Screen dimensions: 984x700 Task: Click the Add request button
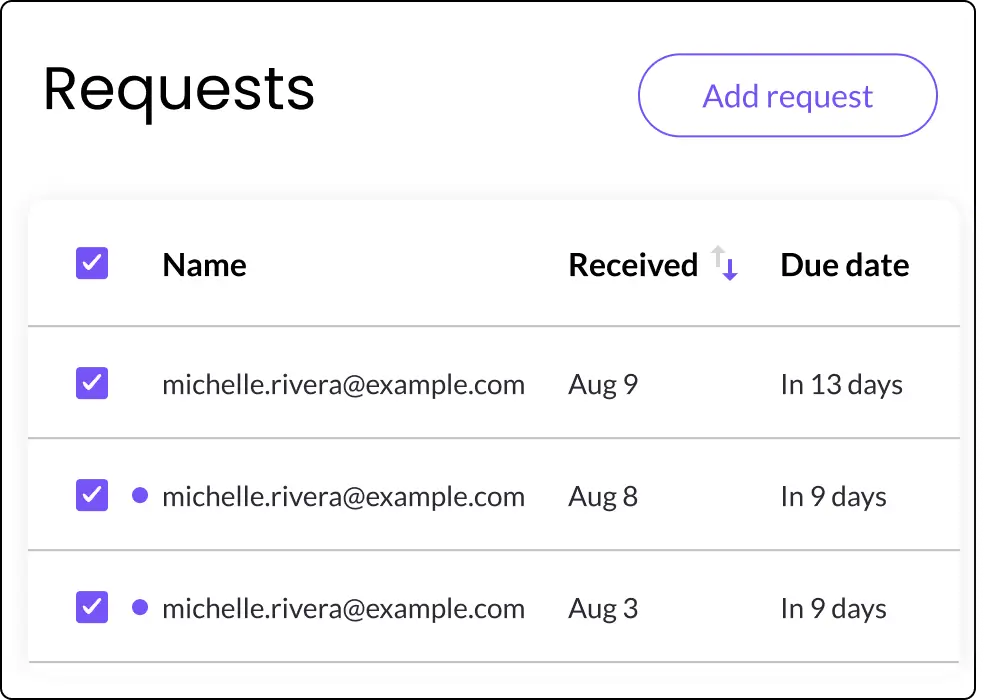coord(788,95)
